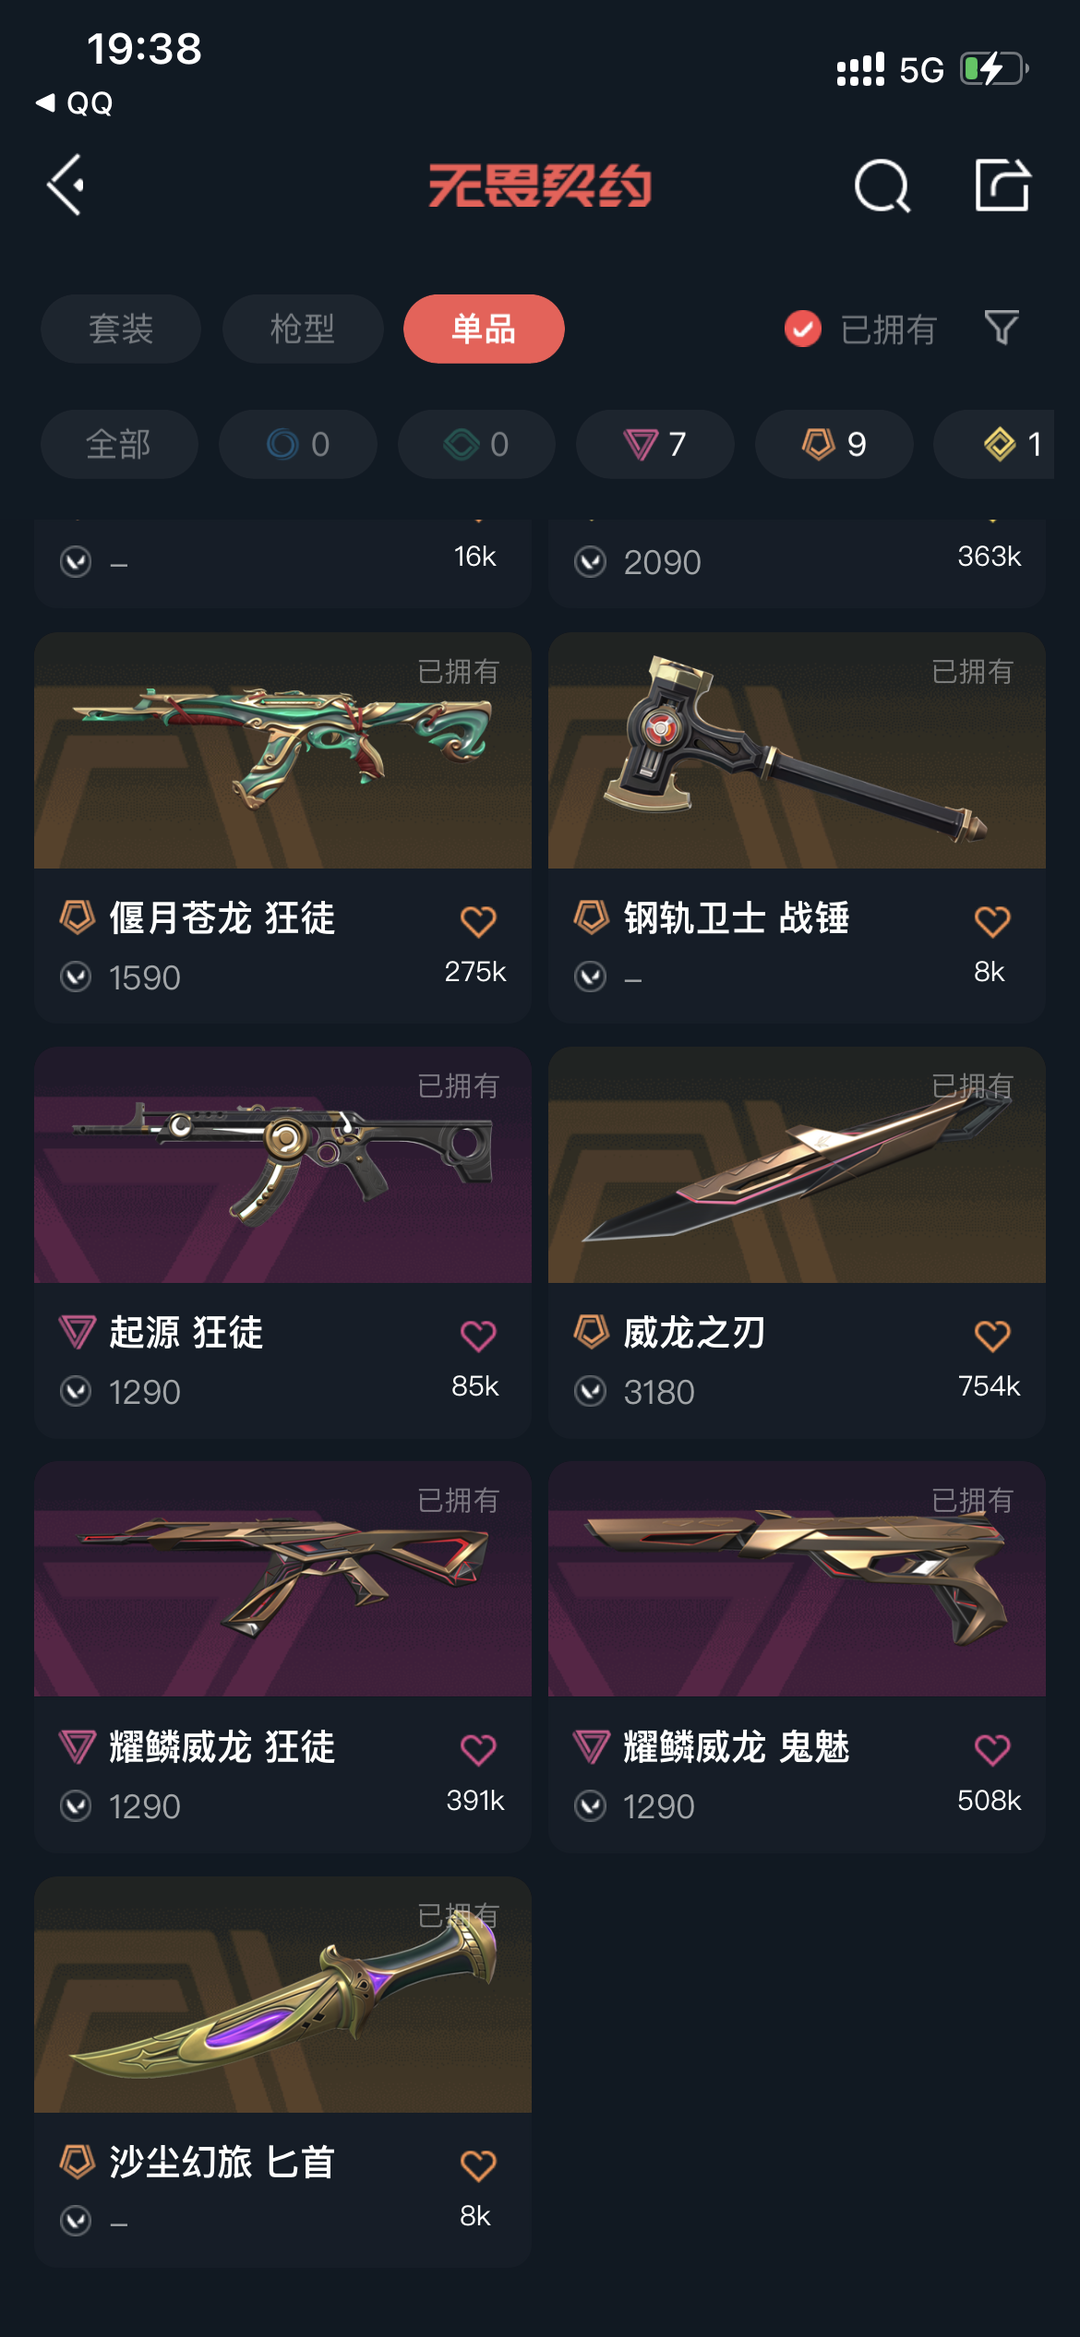Switch to the 套装 tab

pos(121,329)
